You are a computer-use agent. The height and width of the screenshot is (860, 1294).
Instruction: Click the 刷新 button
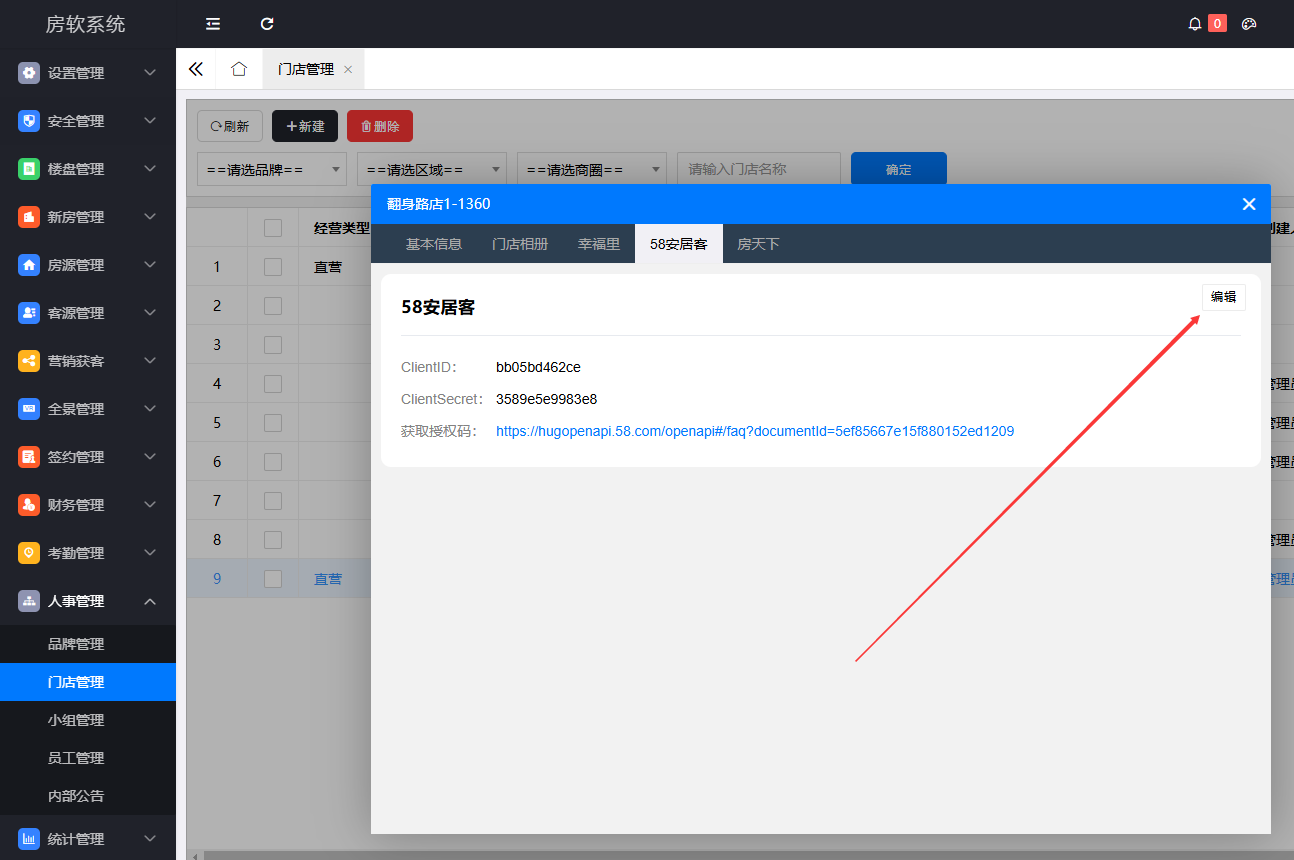230,126
